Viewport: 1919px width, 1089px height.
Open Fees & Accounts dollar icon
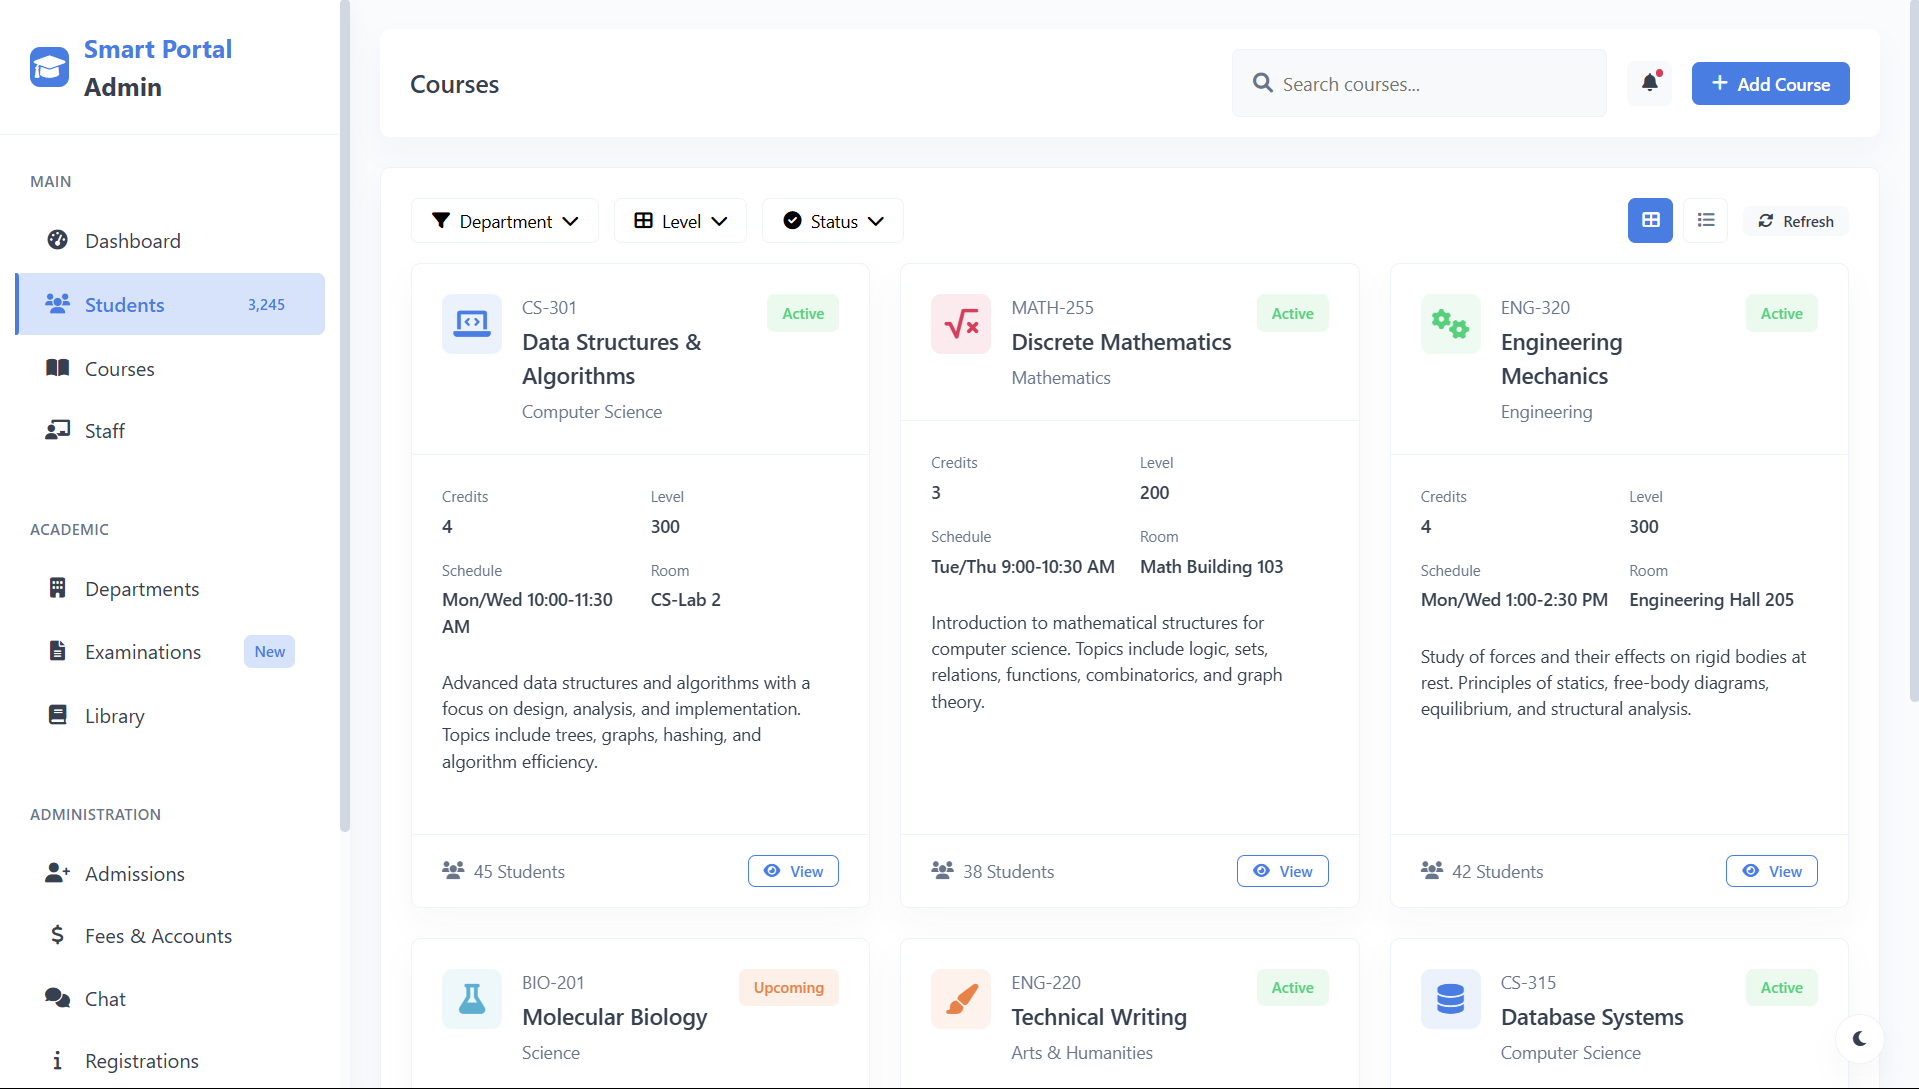click(58, 935)
